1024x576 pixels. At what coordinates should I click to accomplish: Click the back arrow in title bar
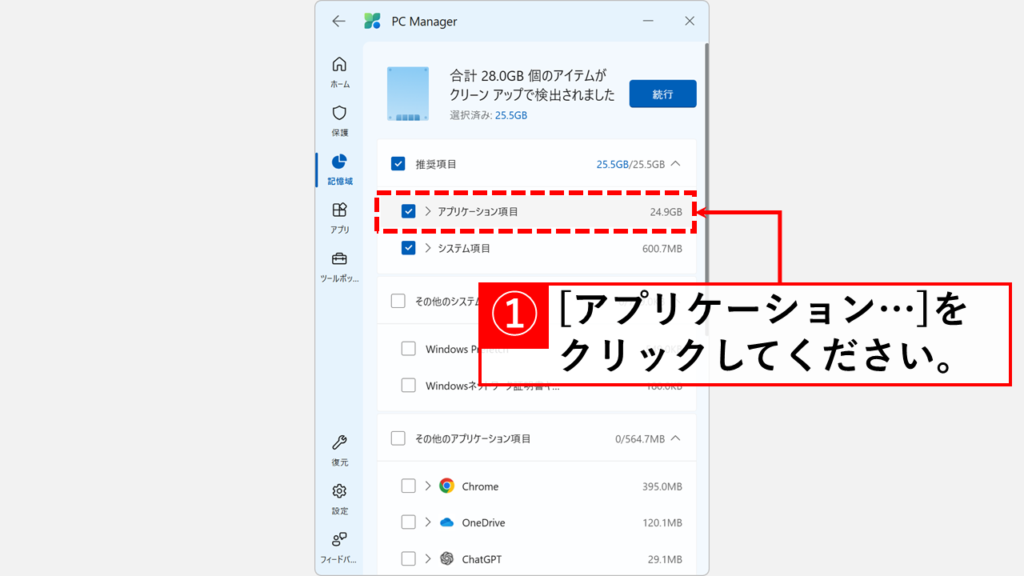pyautogui.click(x=339, y=21)
